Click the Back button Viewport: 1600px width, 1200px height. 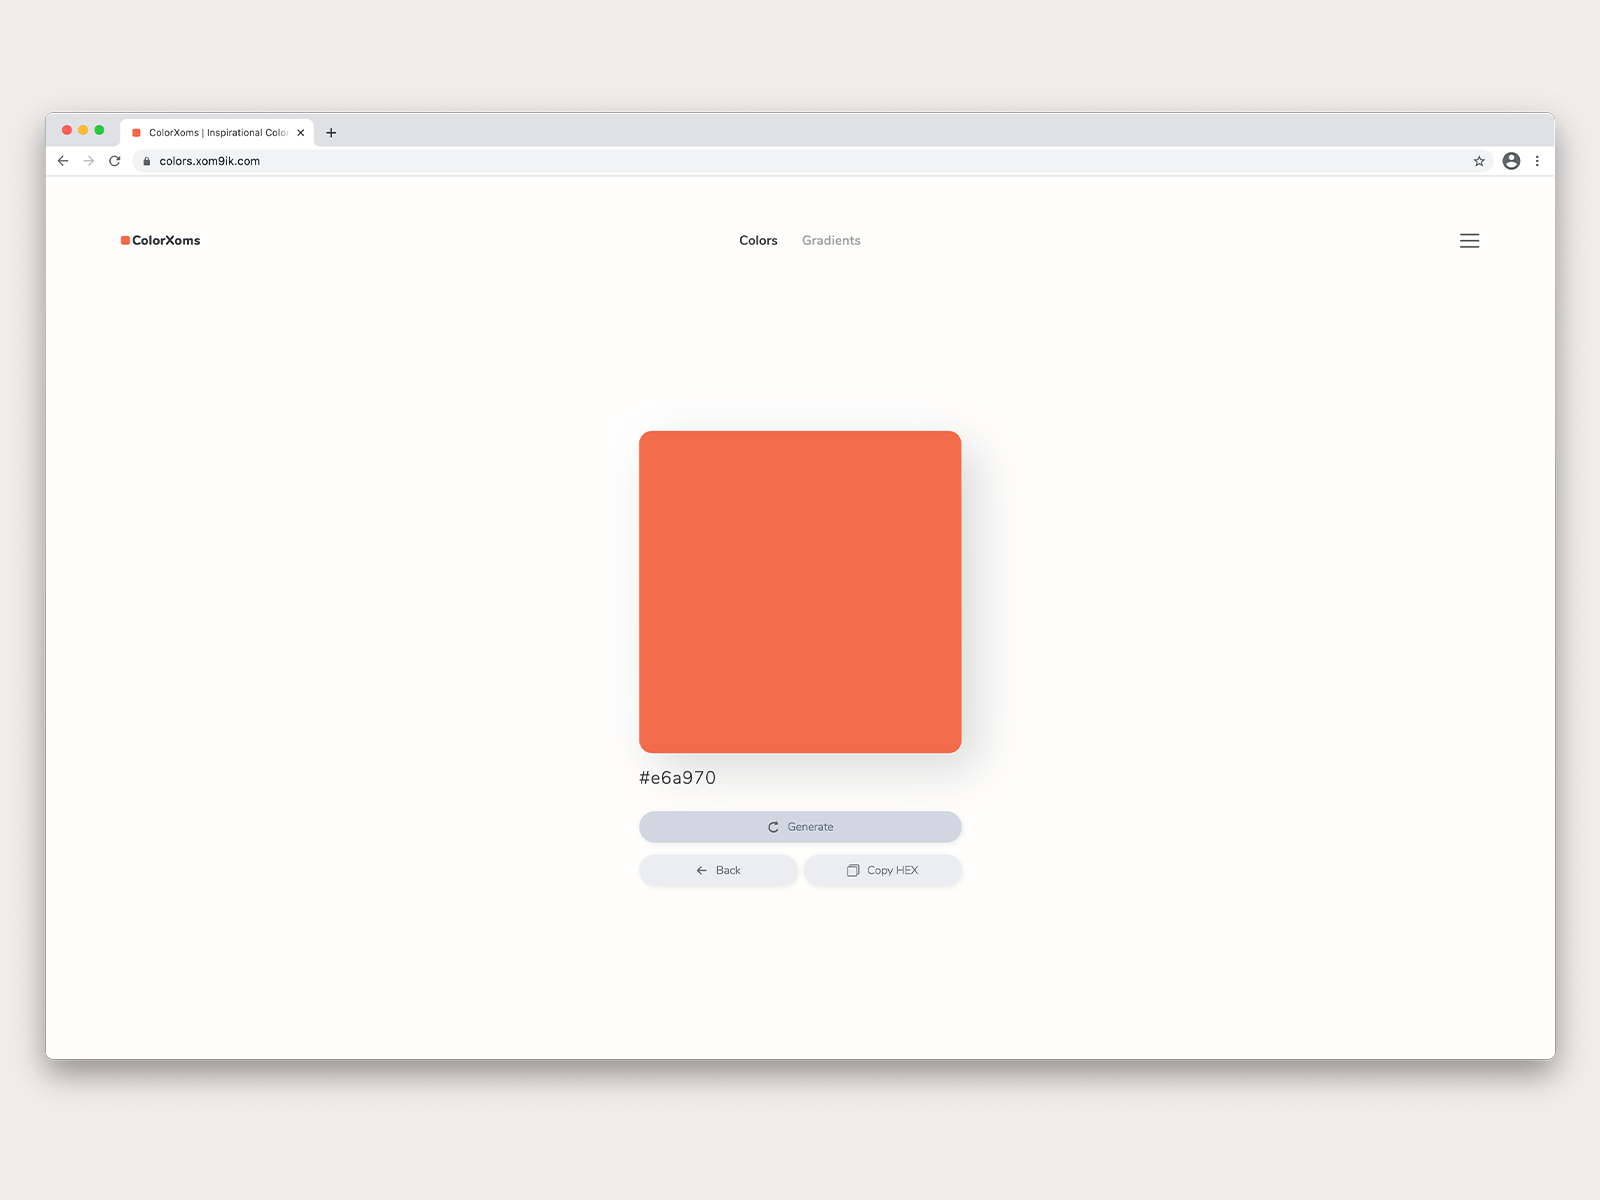718,870
